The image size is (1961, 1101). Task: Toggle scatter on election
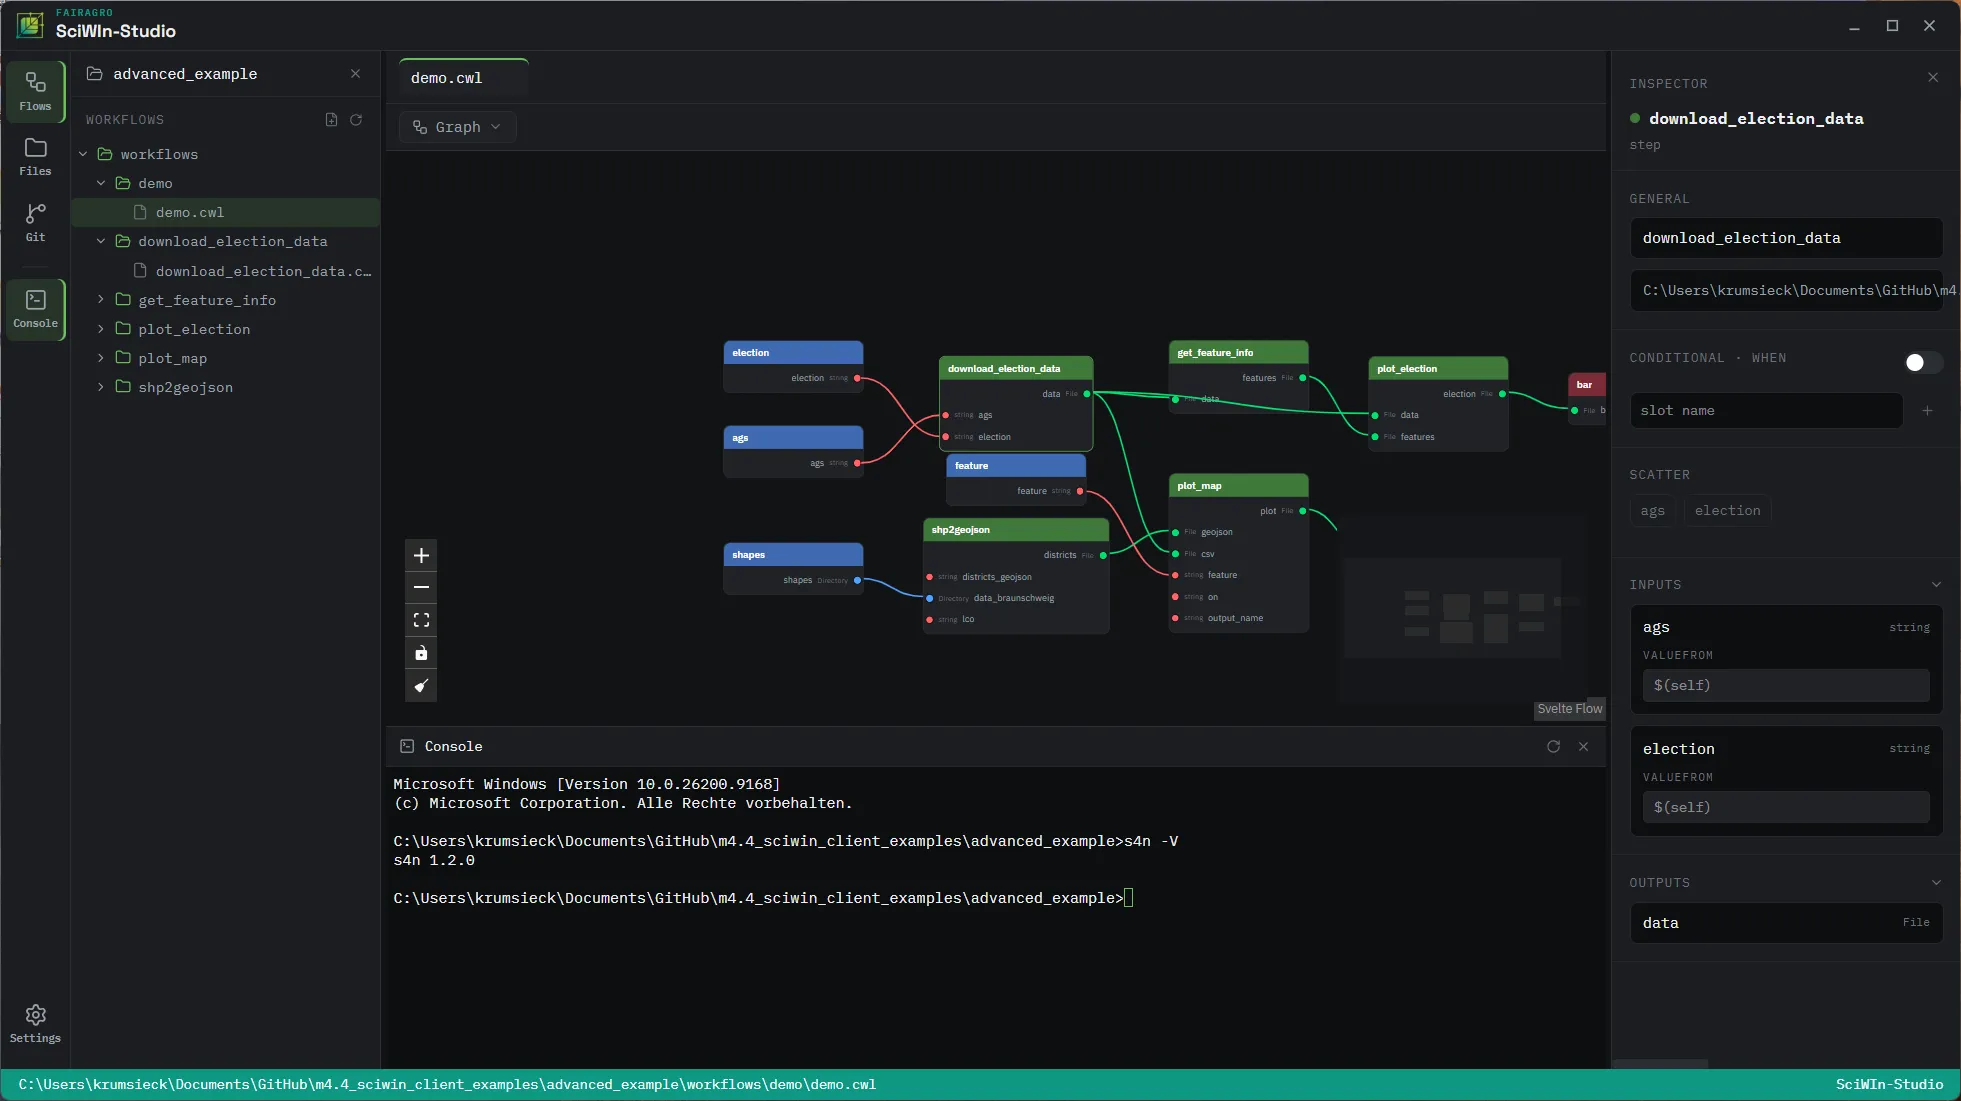tap(1727, 511)
